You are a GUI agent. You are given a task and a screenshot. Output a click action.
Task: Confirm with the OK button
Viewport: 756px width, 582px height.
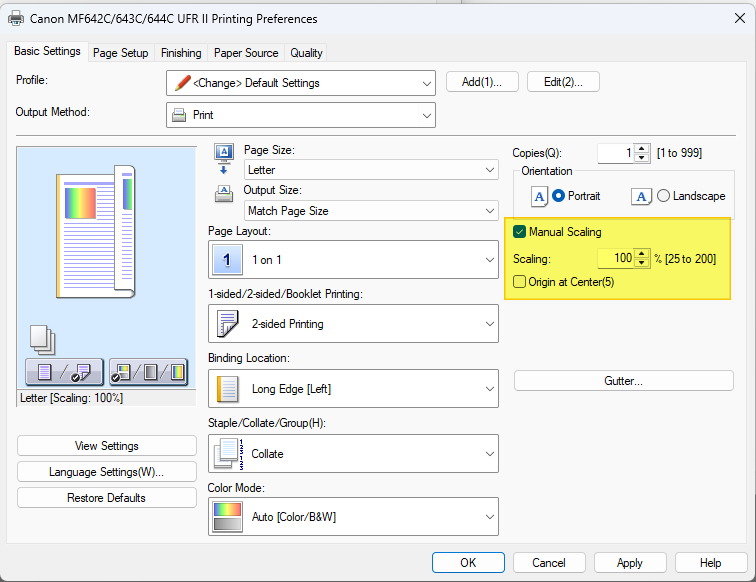(x=468, y=563)
